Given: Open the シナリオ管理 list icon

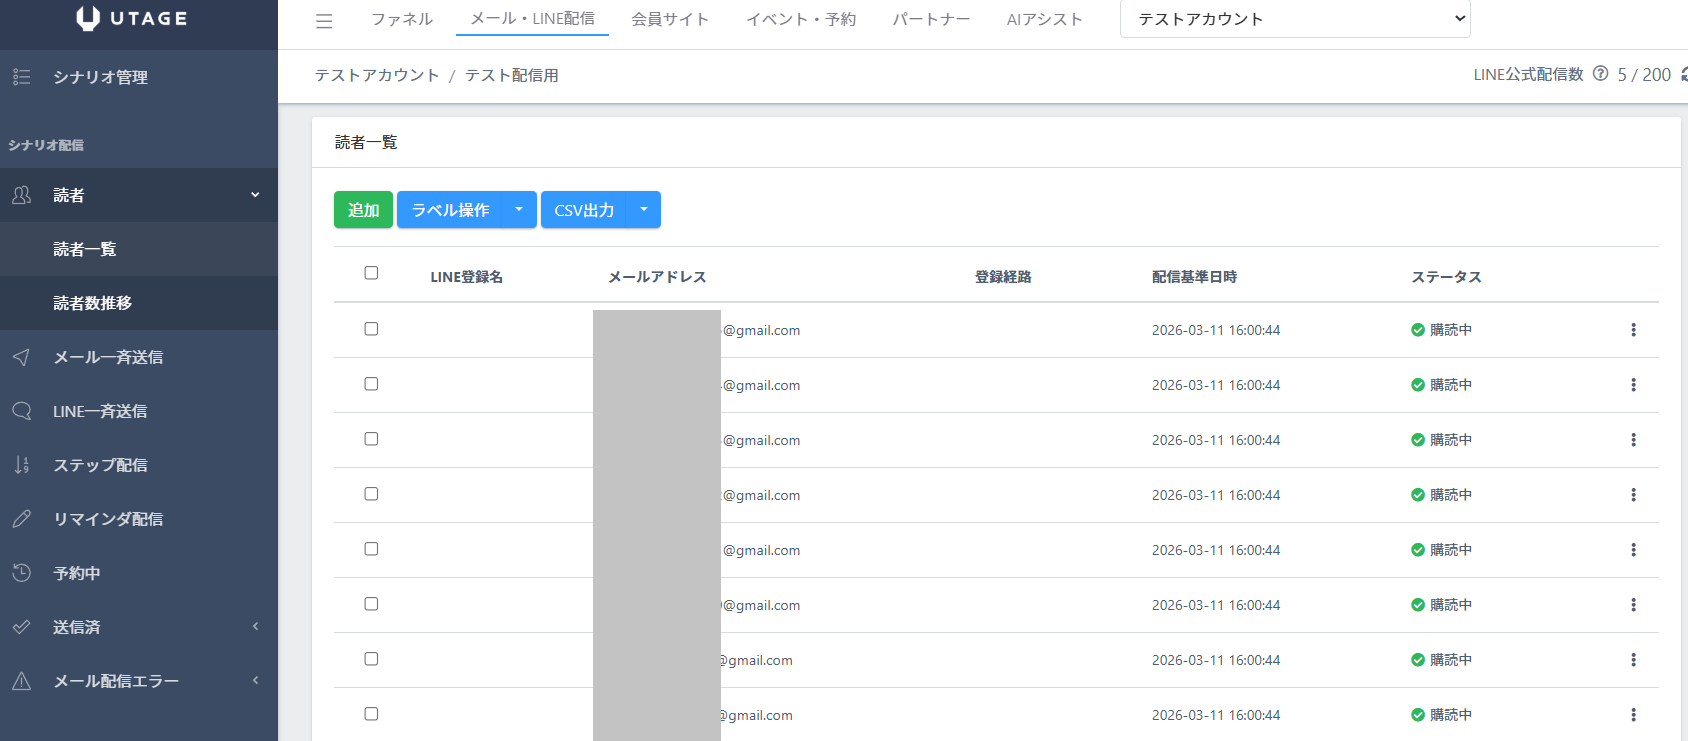Looking at the screenshot, I should 22,77.
